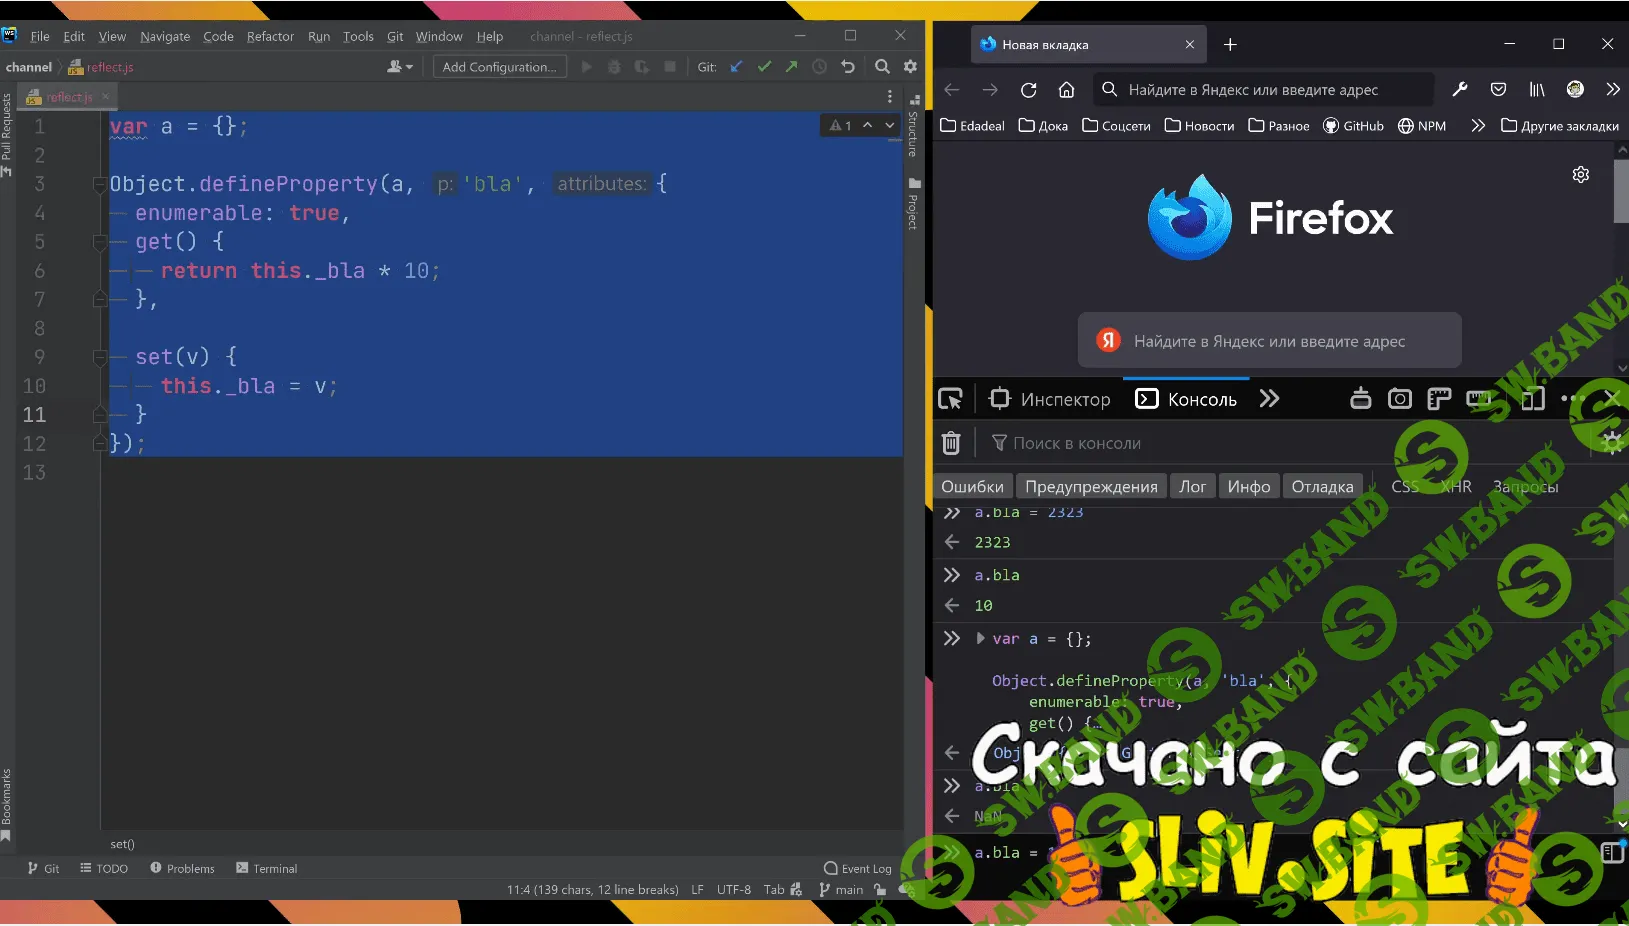Activate the element picker in devtools

[x=950, y=399]
